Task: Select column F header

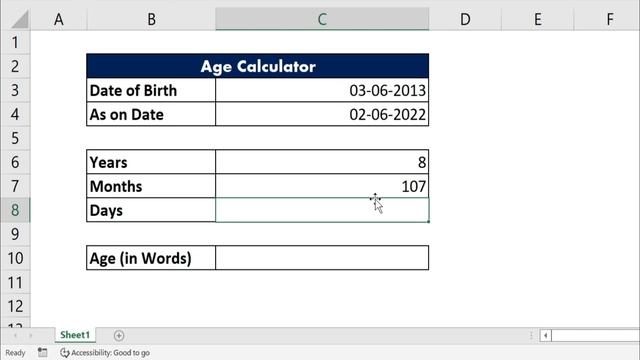Action: coord(607,19)
